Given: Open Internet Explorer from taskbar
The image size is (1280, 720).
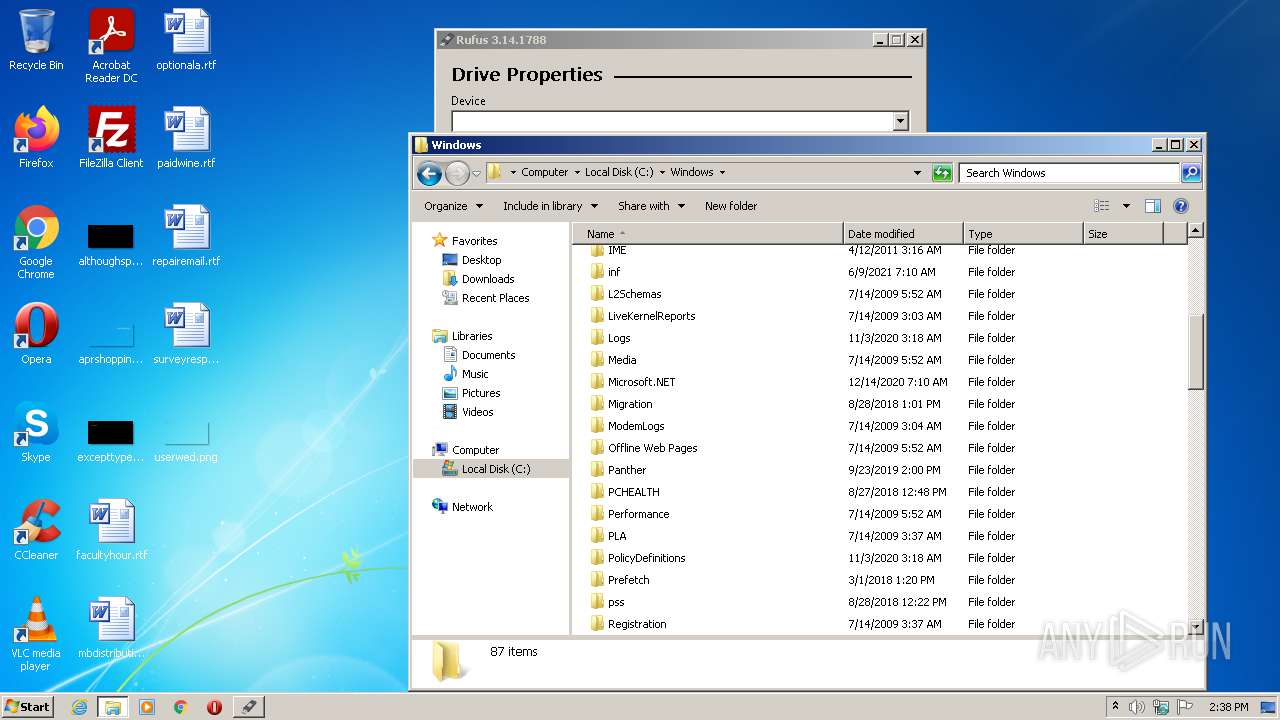Looking at the screenshot, I should [79, 707].
